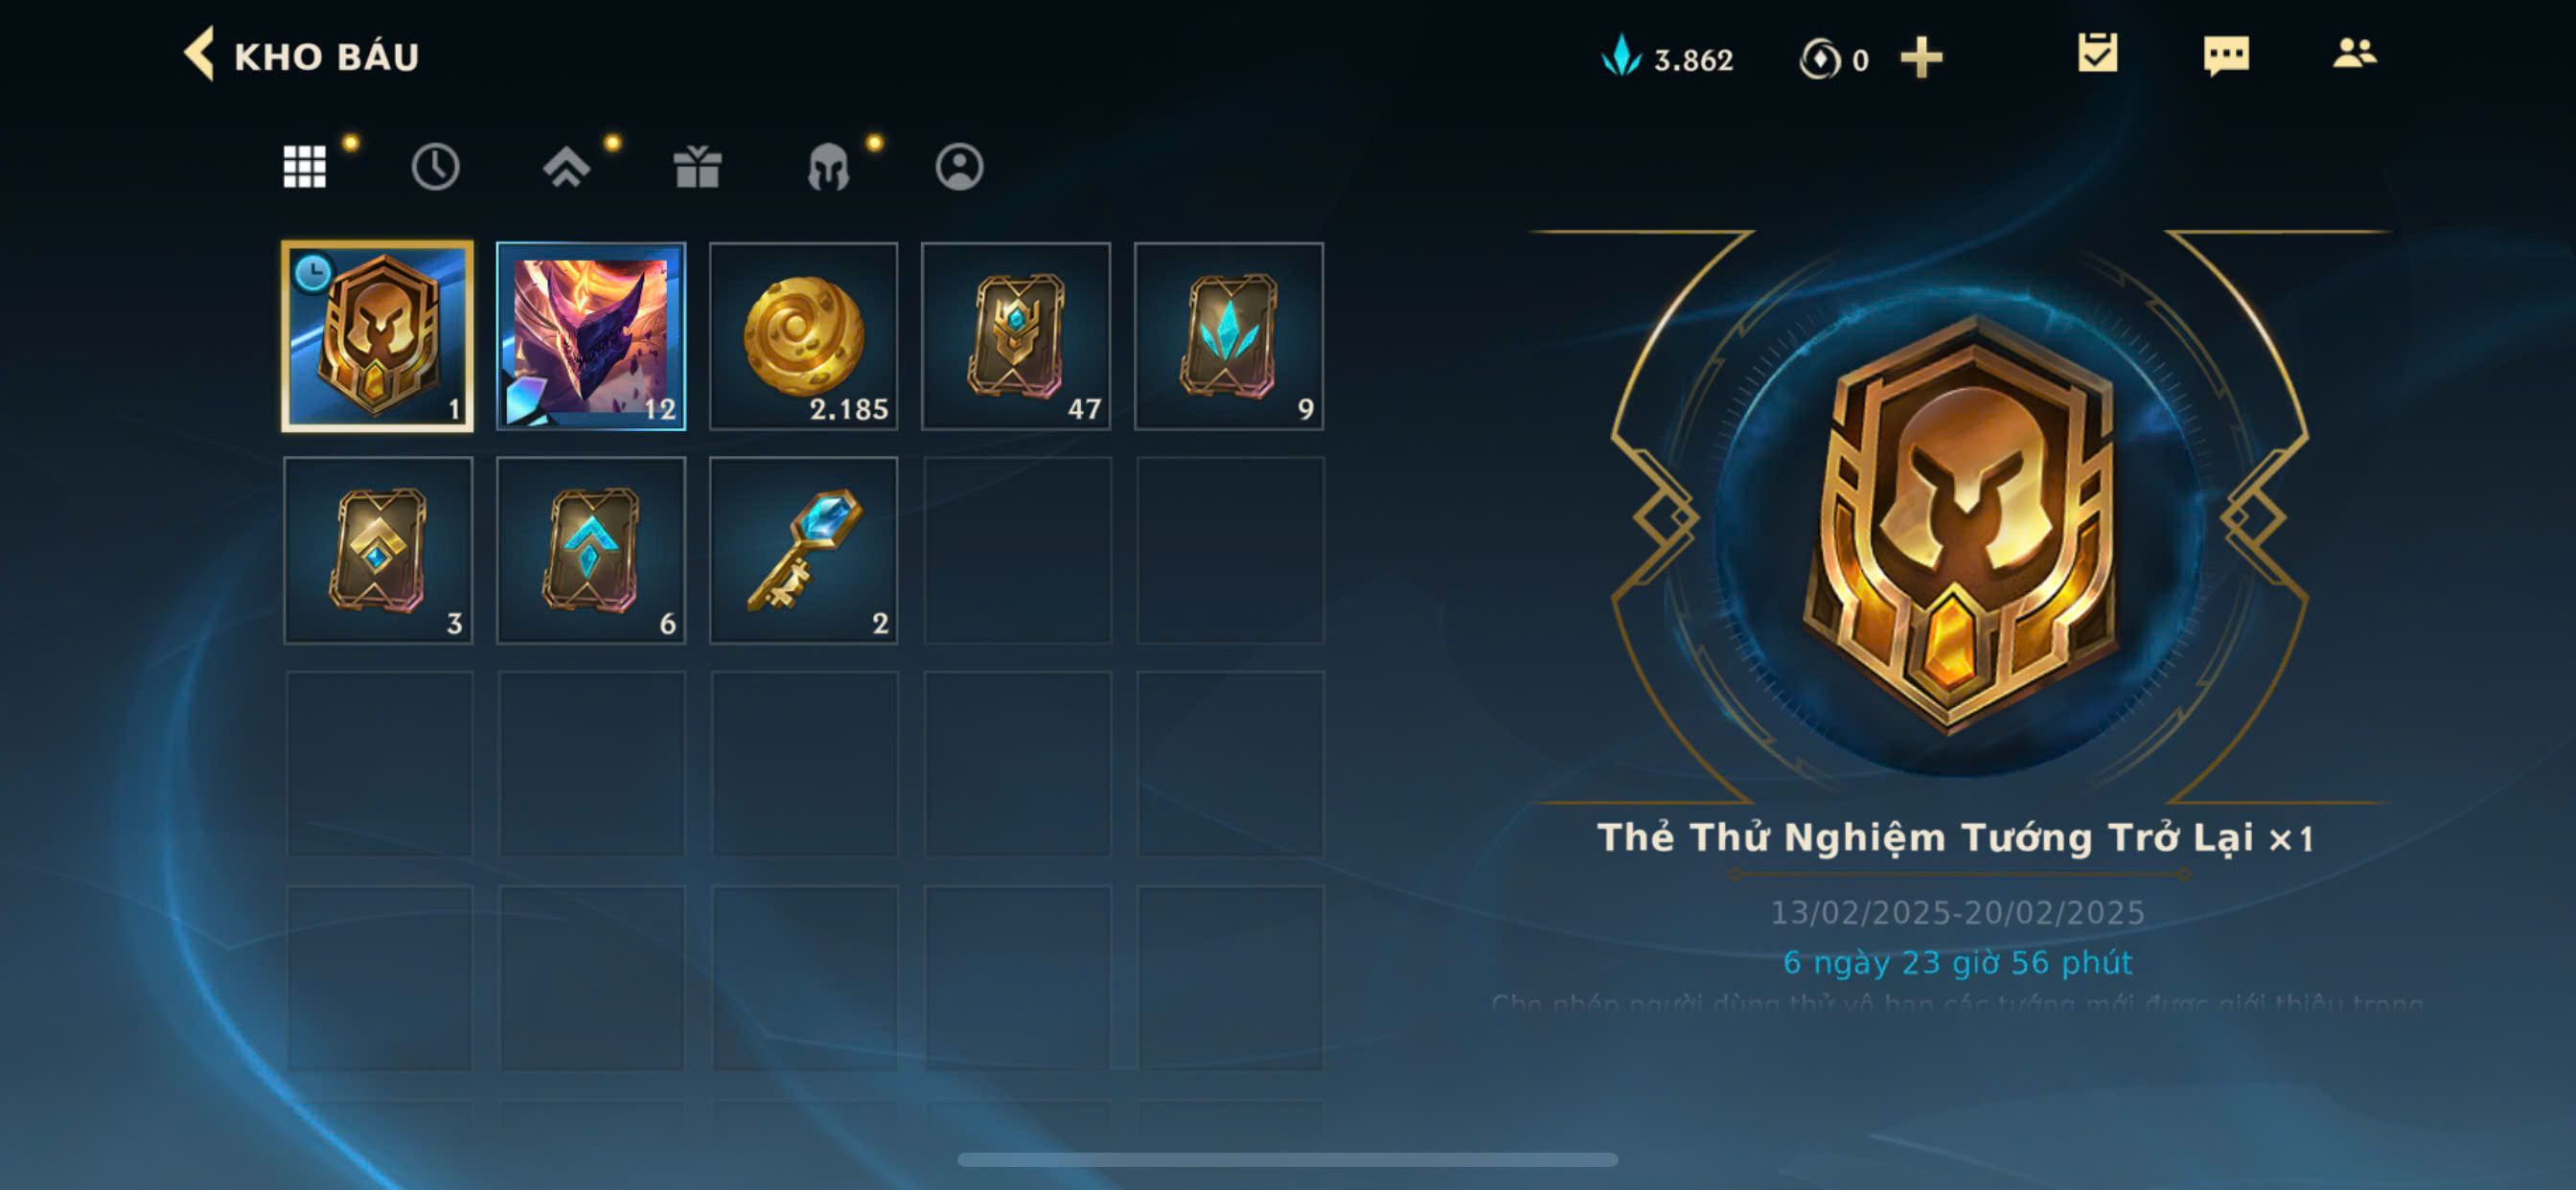Select the key item with count 2

click(x=804, y=550)
